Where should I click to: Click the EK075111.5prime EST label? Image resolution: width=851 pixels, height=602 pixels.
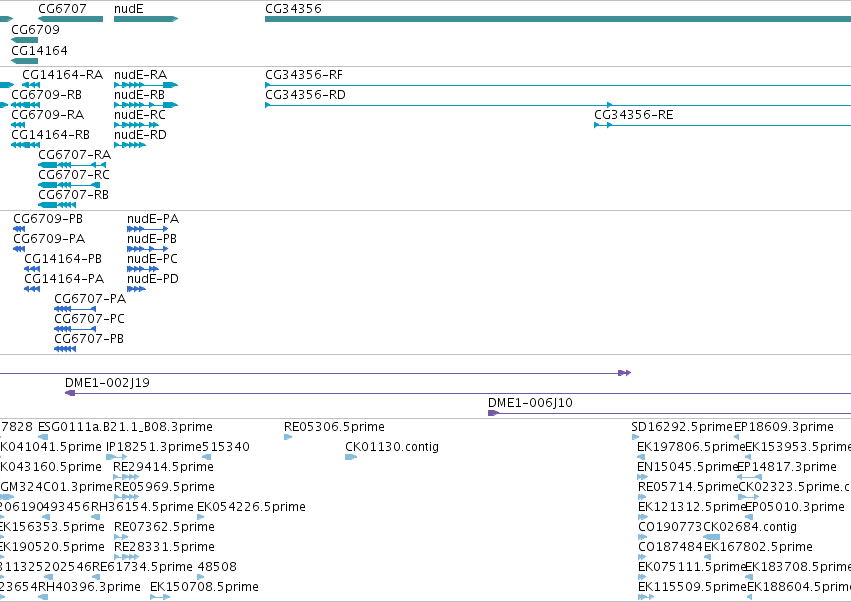coord(692,567)
